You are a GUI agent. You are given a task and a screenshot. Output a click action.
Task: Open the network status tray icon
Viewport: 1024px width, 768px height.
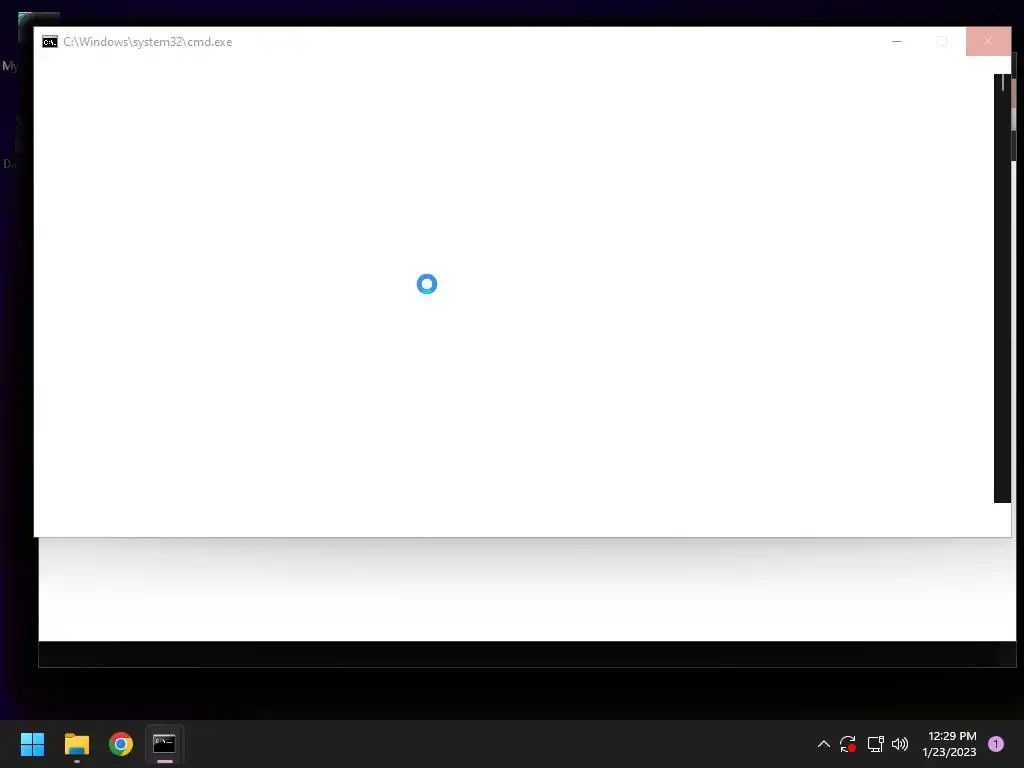[875, 744]
